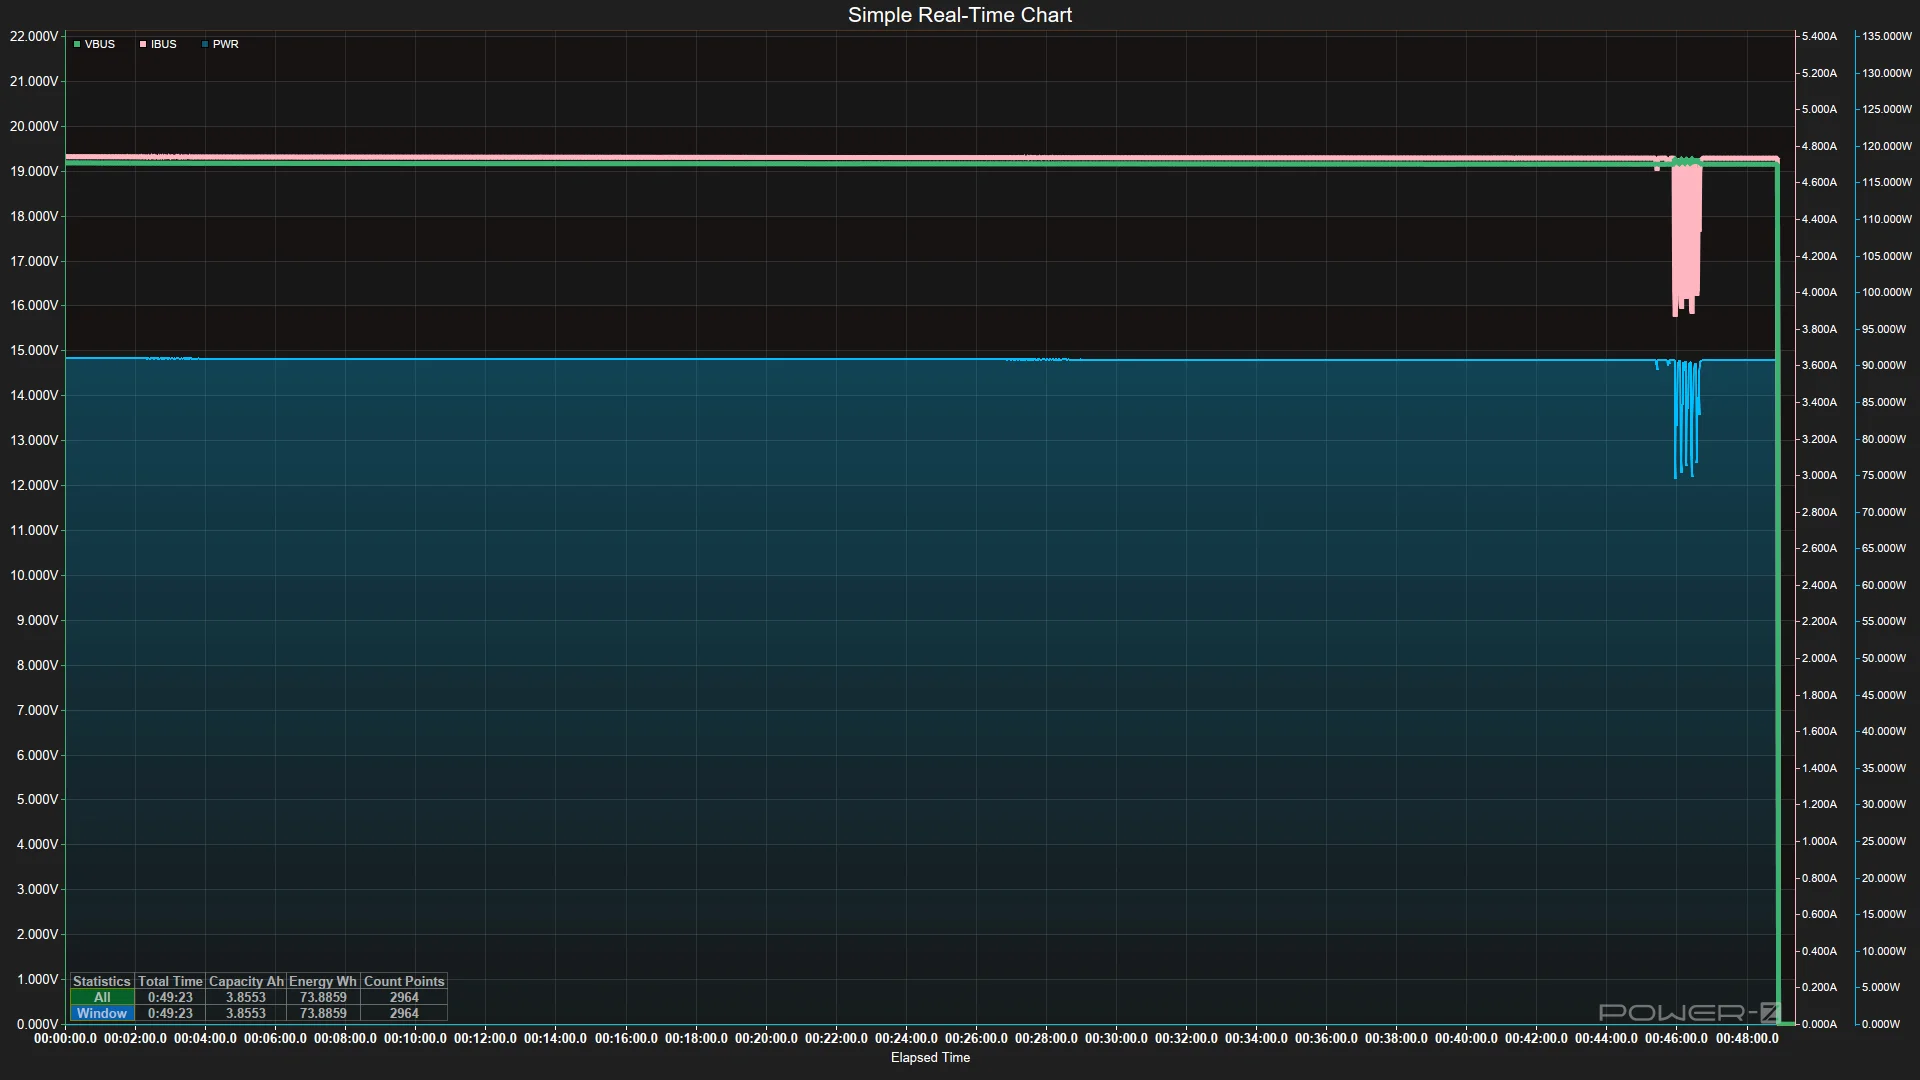Viewport: 1920px width, 1080px height.
Task: Click the 2964 Count Points value in All row
Action: [404, 997]
